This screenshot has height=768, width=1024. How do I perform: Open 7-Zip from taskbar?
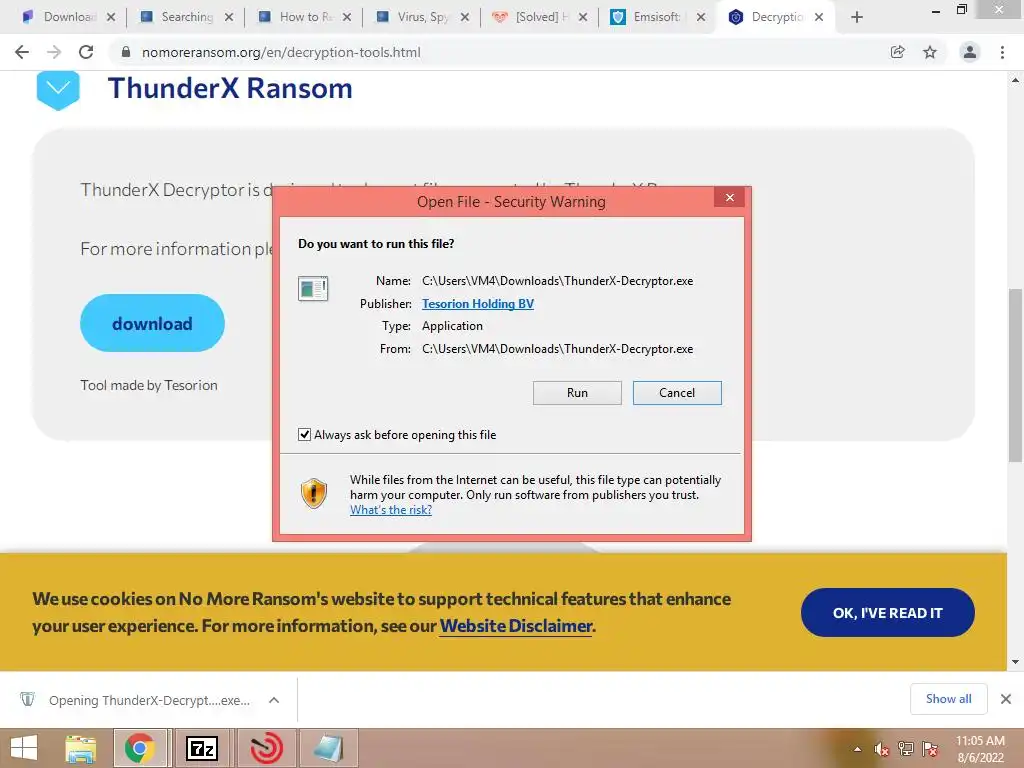(x=202, y=748)
